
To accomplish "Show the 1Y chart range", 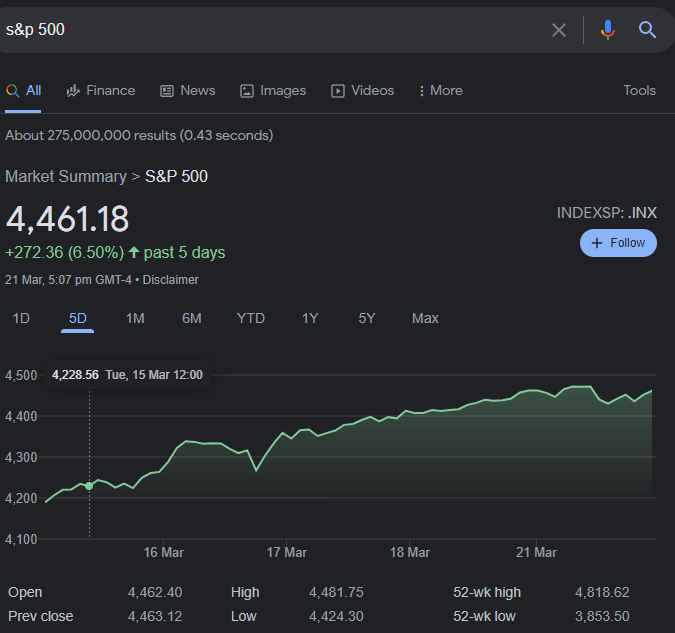I will pyautogui.click(x=310, y=318).
